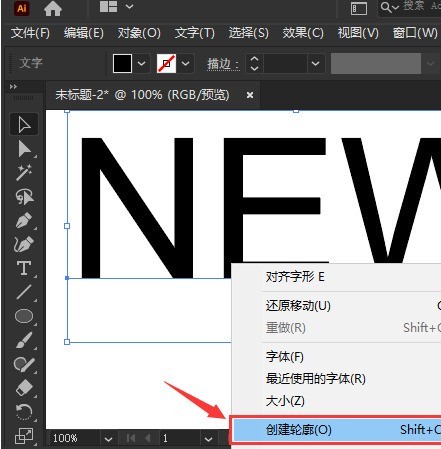The height and width of the screenshot is (449, 441).
Task: Open the 窗口(W) menu
Action: [x=415, y=33]
